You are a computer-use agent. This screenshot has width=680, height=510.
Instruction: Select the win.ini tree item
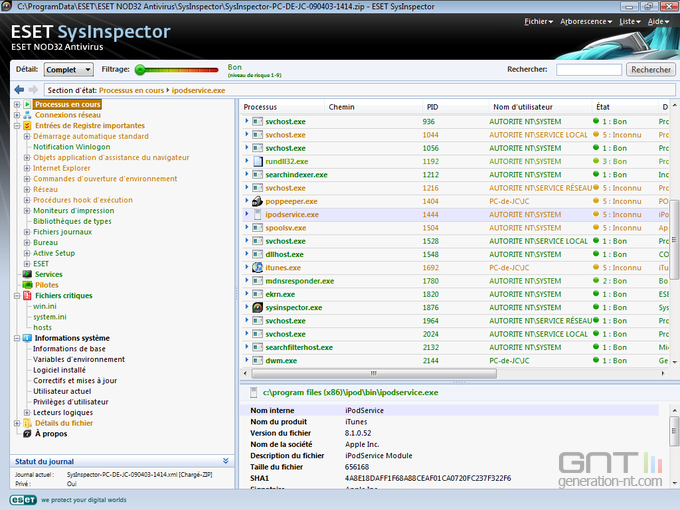click(45, 306)
